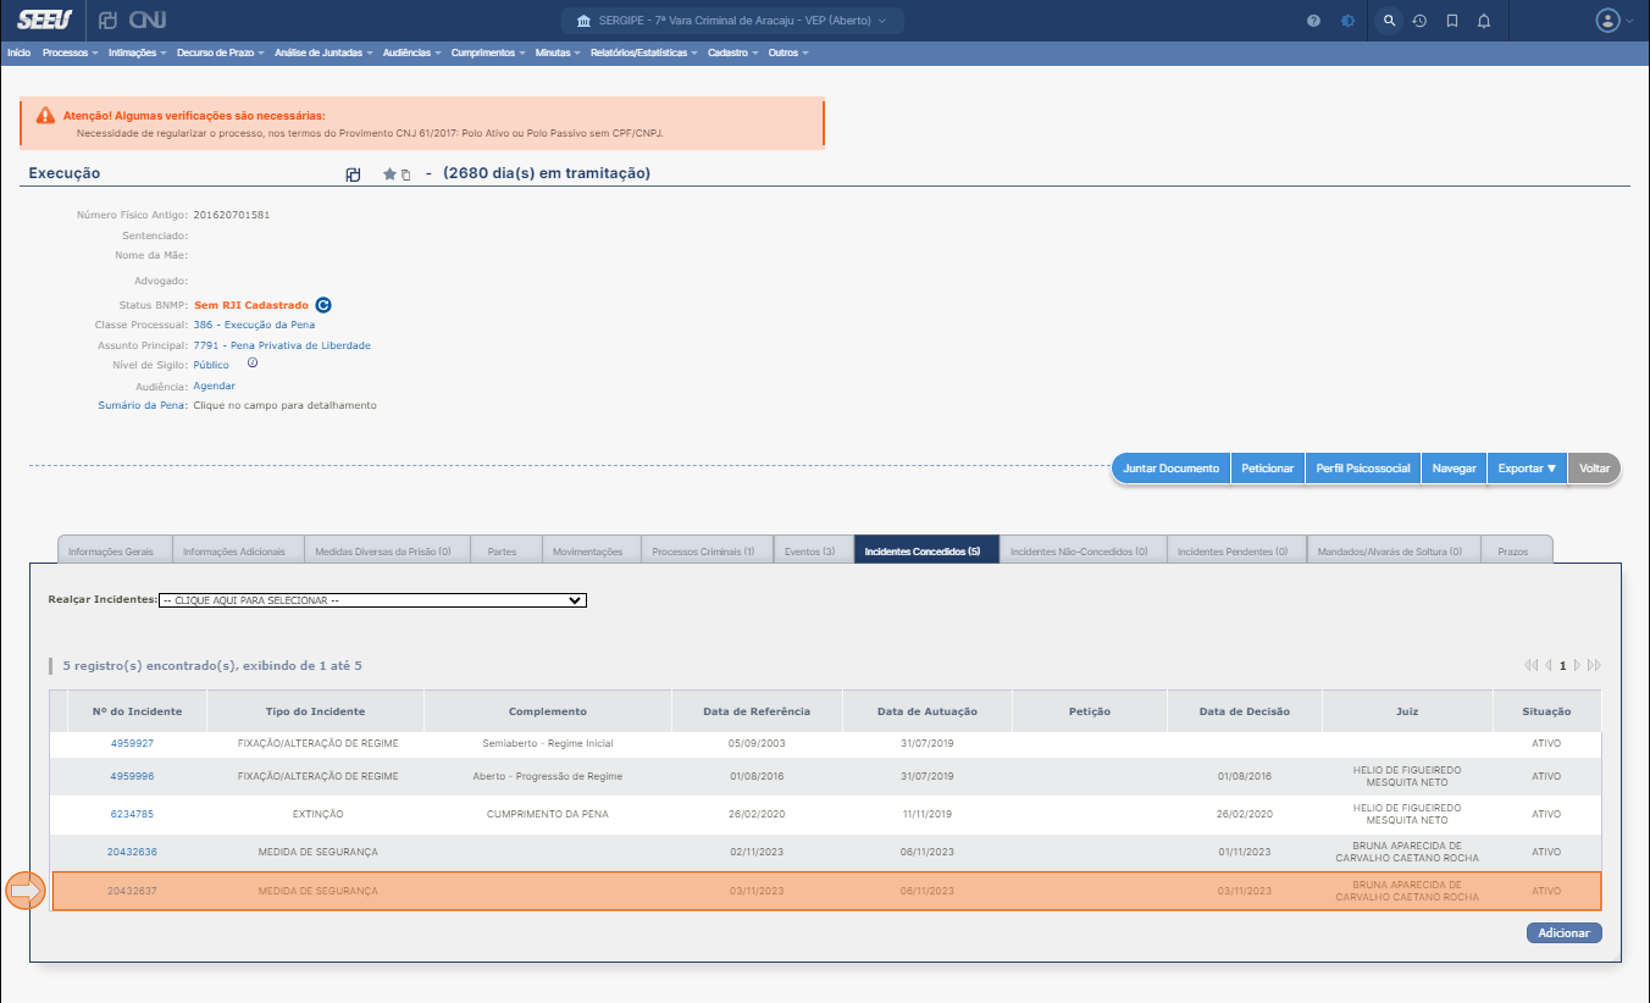This screenshot has height=1003, width=1650.
Task: Open incident 4959996 link
Action: [132, 777]
